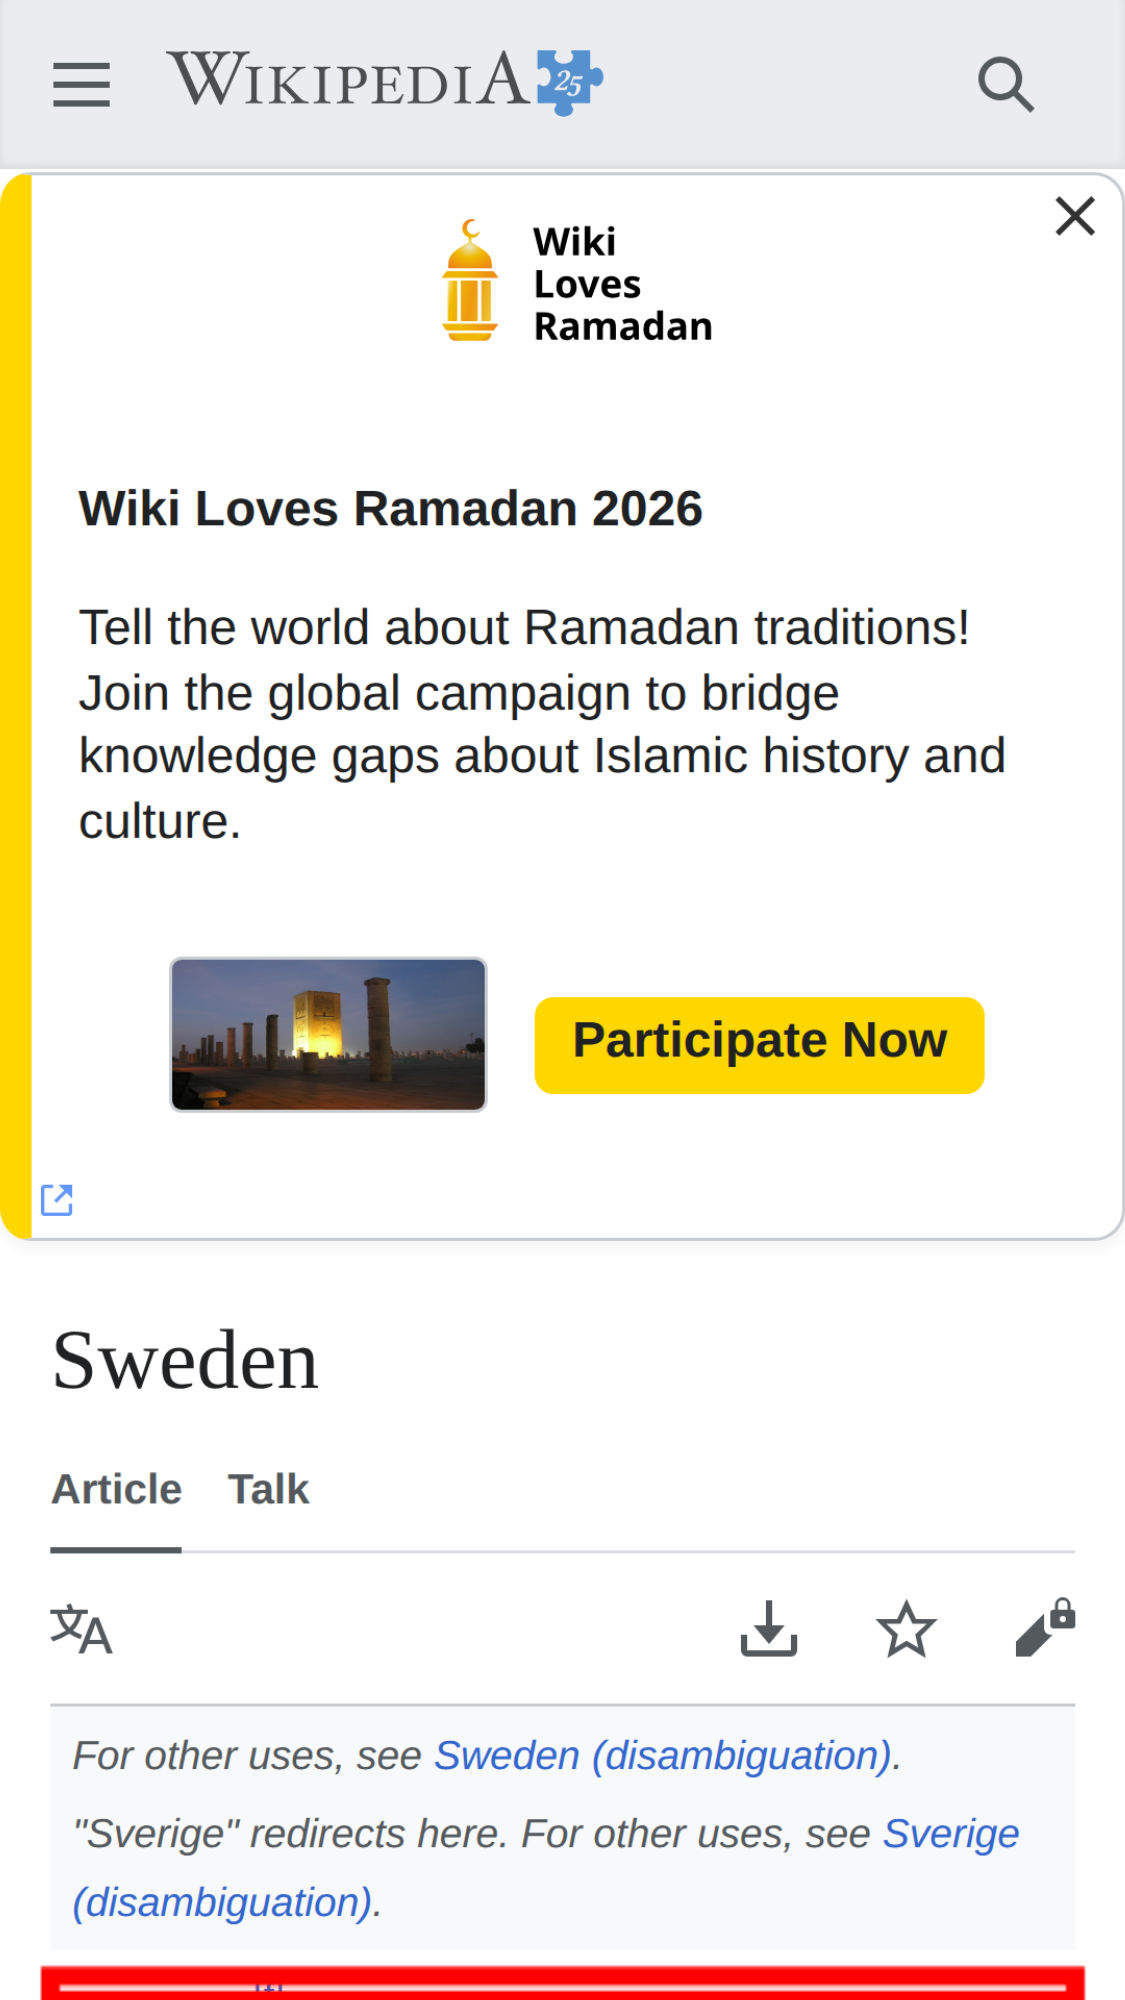This screenshot has height=2000, width=1125.
Task: Click the Sweden page title
Action: (185, 1361)
